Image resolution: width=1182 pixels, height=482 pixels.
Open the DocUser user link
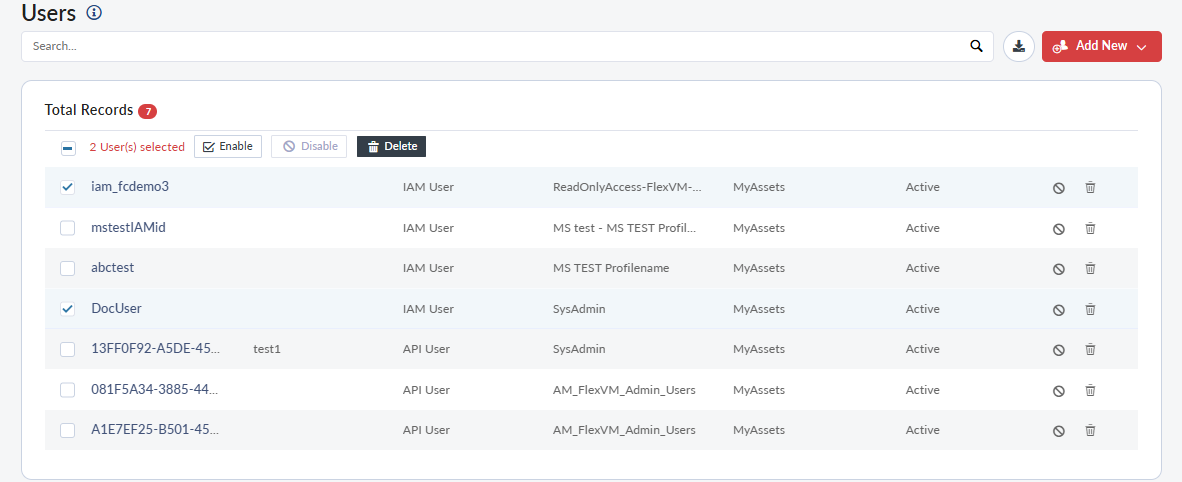point(116,309)
